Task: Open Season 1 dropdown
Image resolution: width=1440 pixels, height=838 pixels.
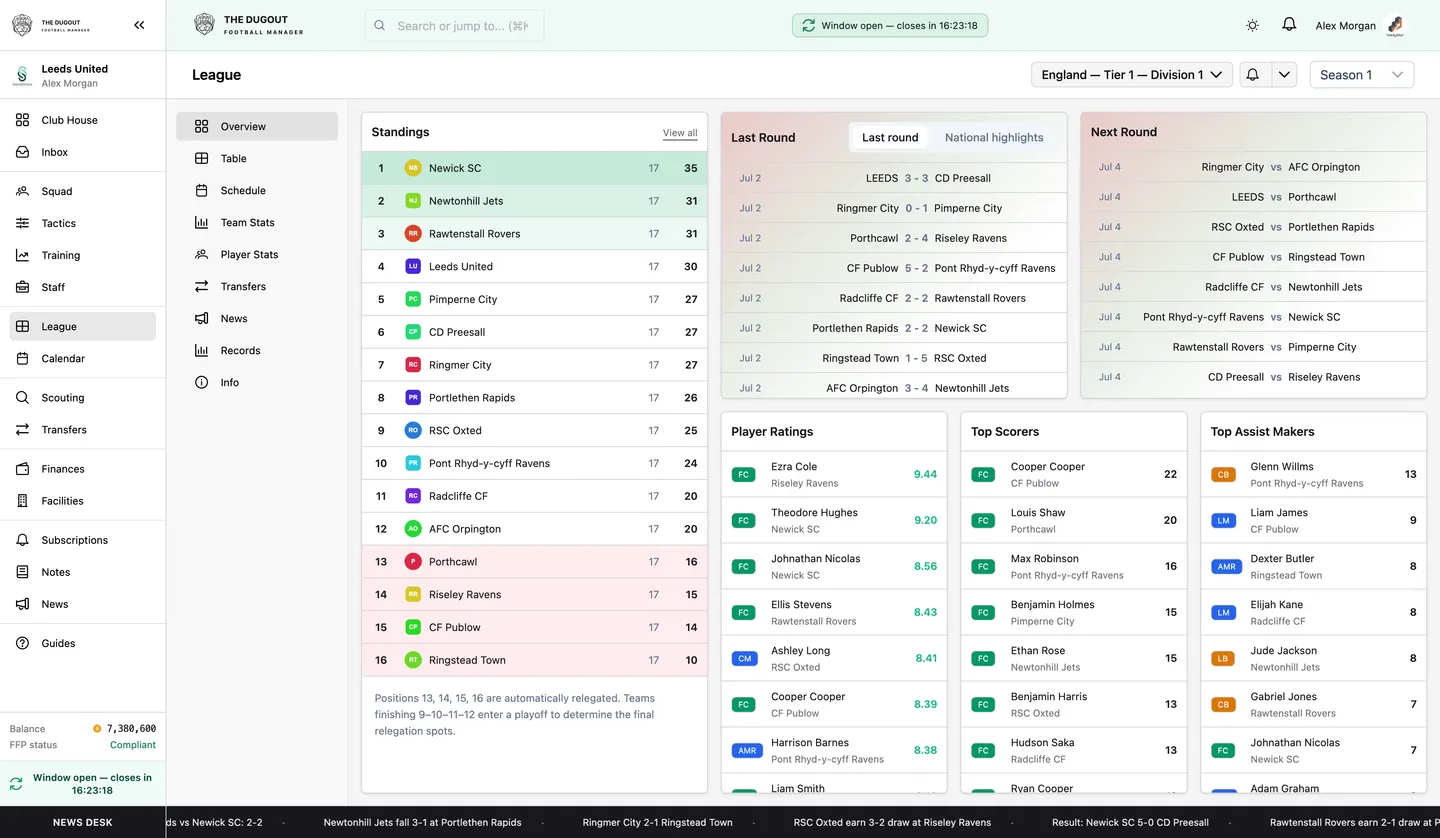Action: [1362, 75]
